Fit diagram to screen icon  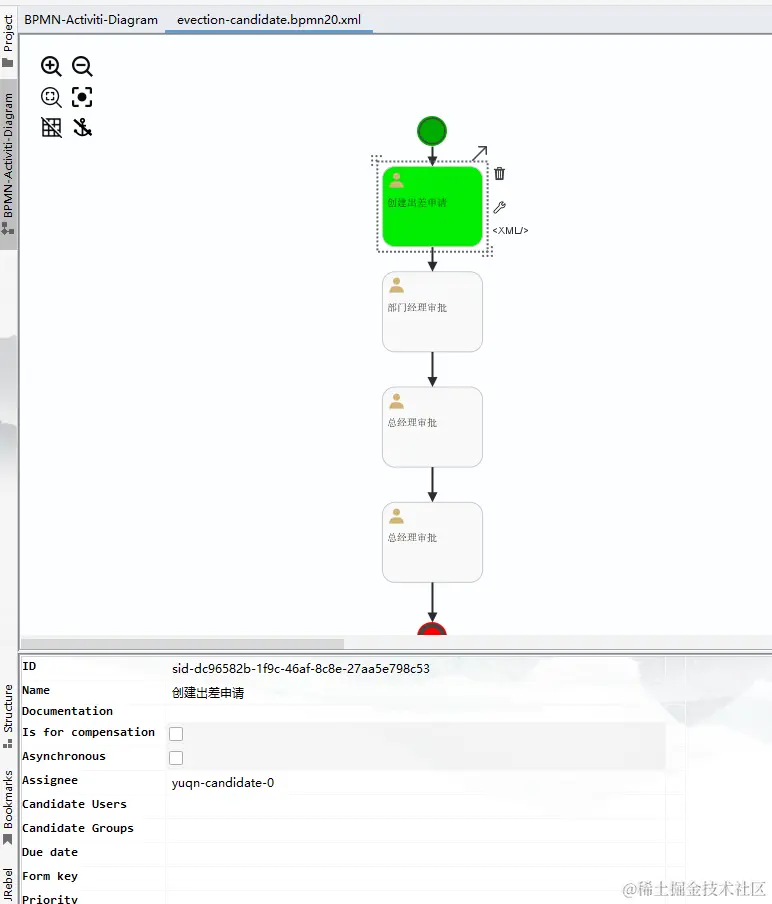(82, 97)
